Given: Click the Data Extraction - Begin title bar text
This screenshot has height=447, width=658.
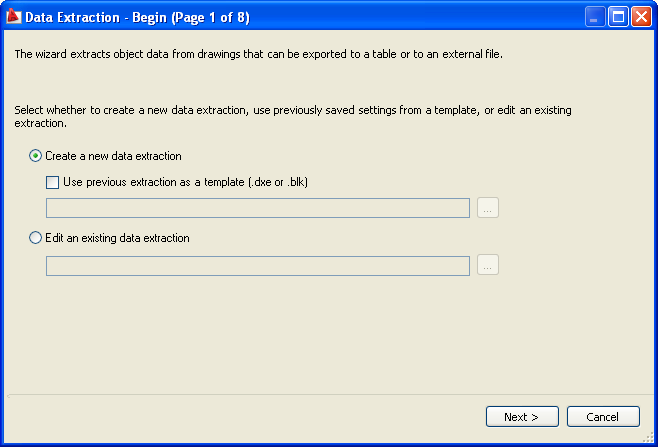Looking at the screenshot, I should pyautogui.click(x=137, y=17).
